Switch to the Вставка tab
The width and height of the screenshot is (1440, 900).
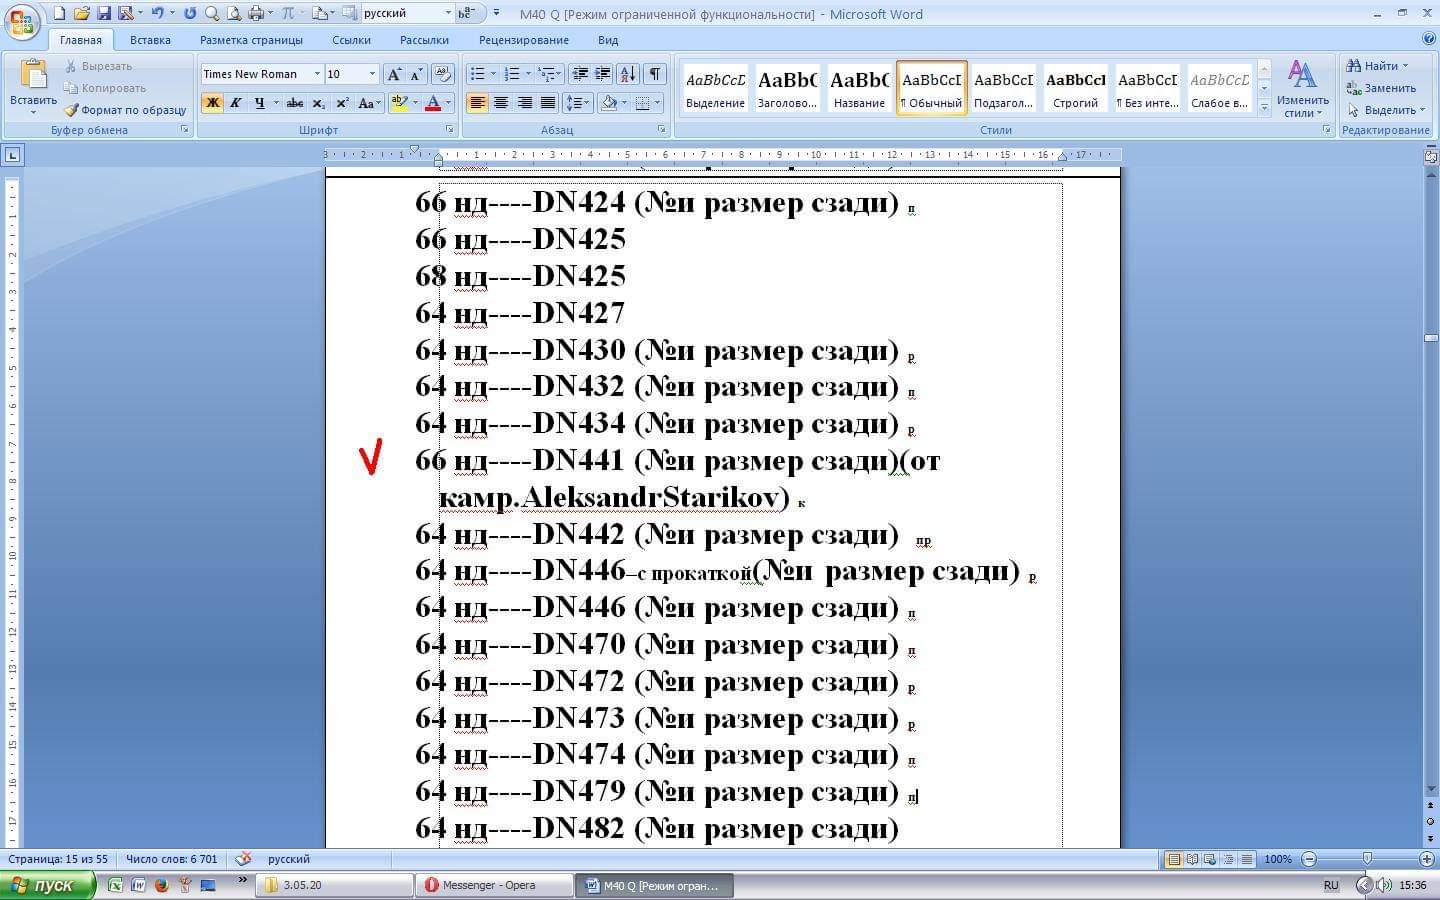click(x=150, y=40)
